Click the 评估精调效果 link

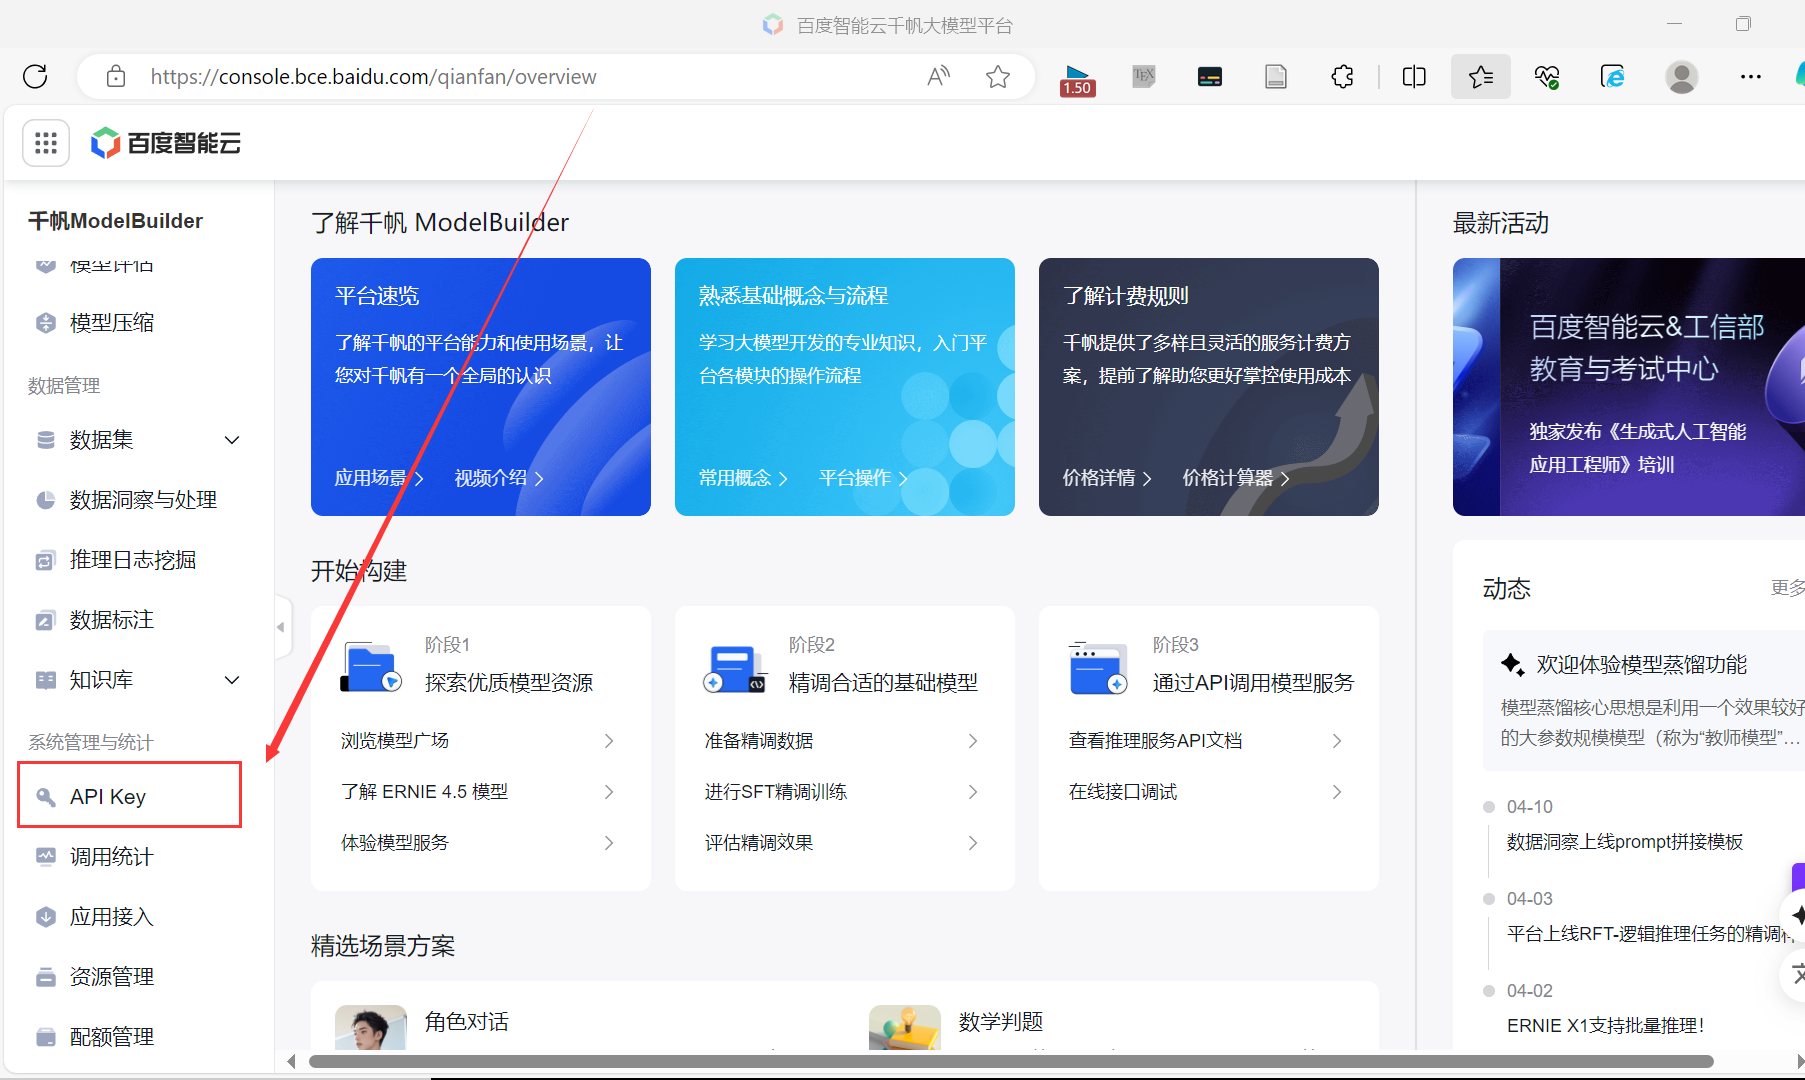(759, 843)
